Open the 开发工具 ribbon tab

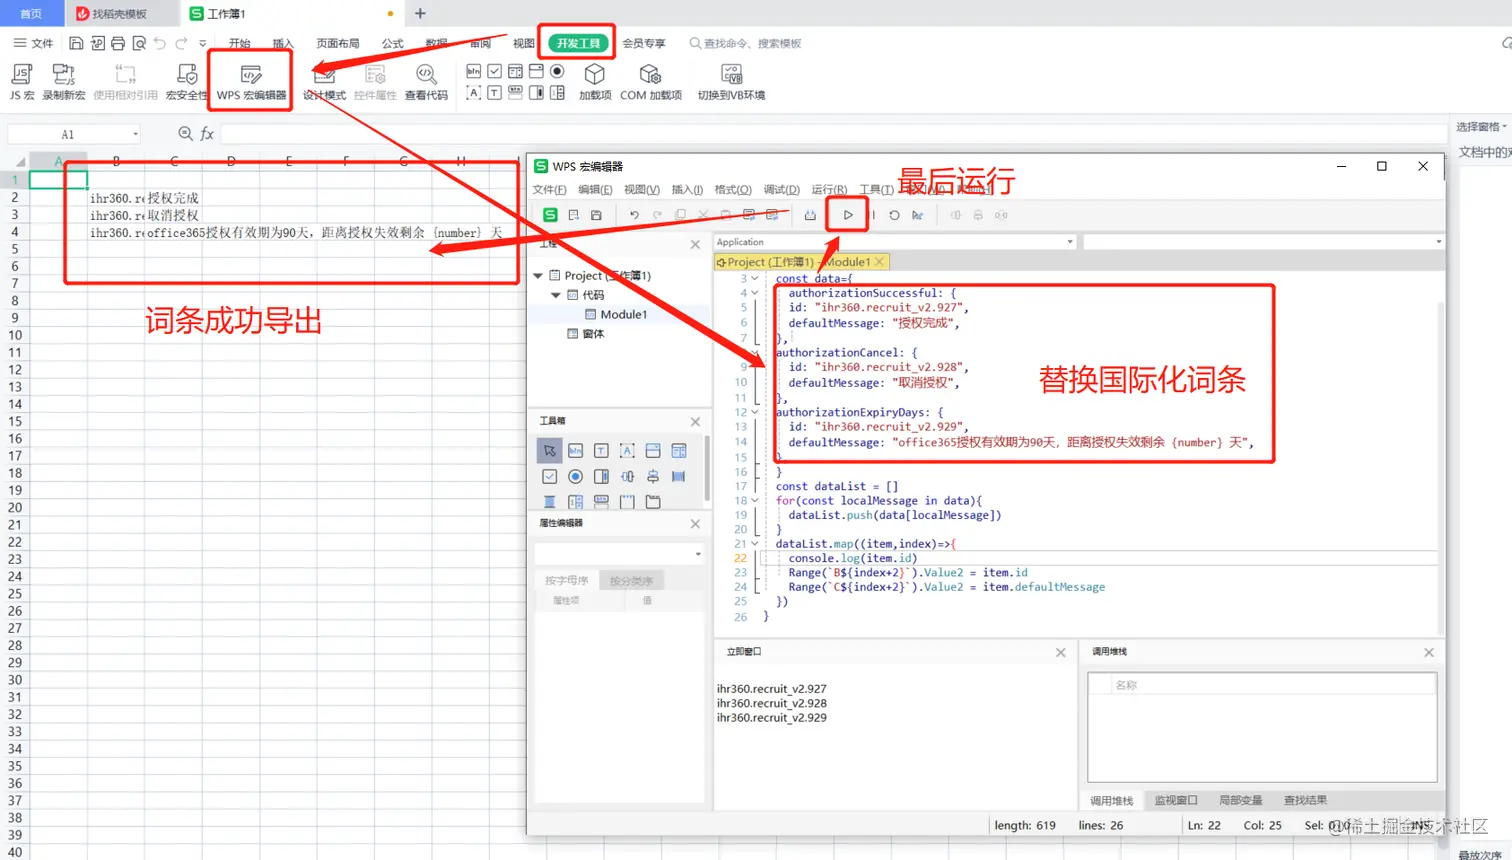[578, 43]
